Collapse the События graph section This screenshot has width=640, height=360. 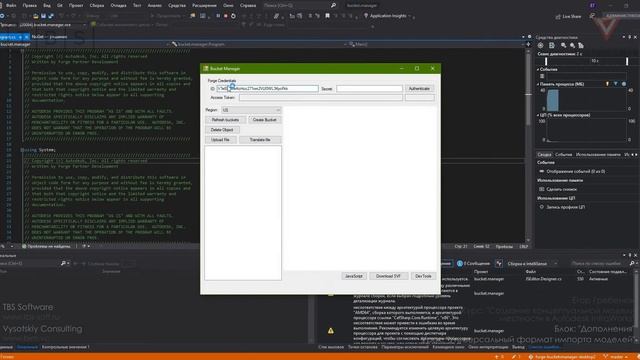click(x=538, y=70)
